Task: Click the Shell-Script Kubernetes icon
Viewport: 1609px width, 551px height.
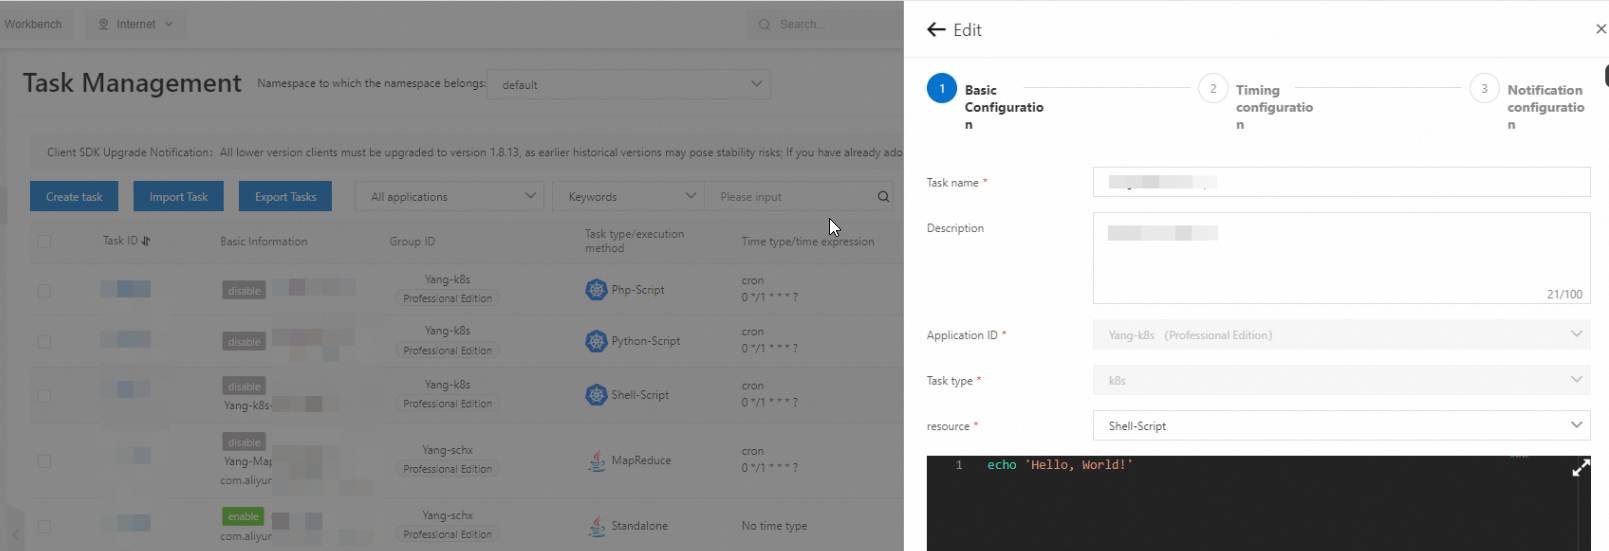Action: coord(596,395)
